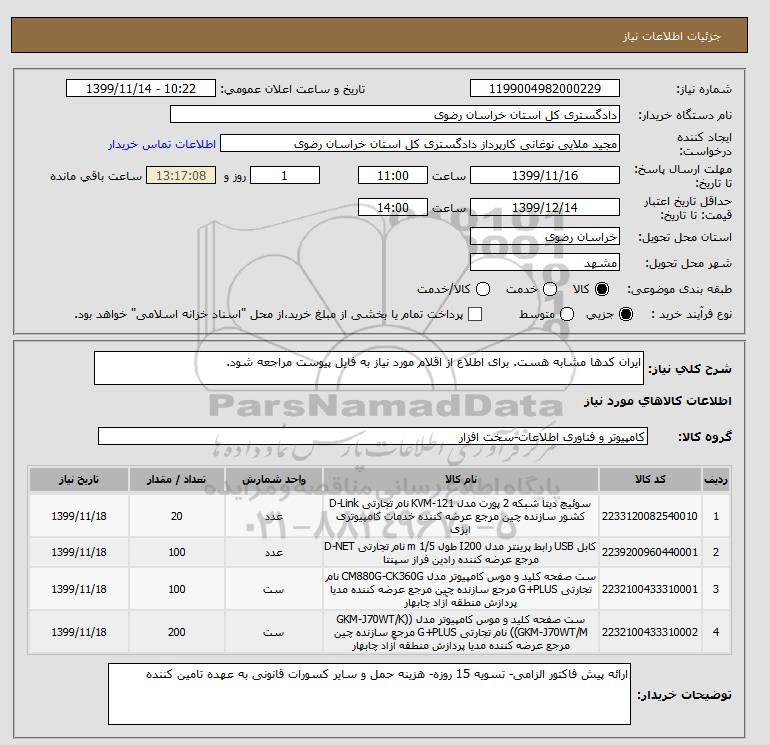Viewport: 770px width, 745px height.
Task: Click need date 1399/11/18 in row 1
Action: (79, 517)
